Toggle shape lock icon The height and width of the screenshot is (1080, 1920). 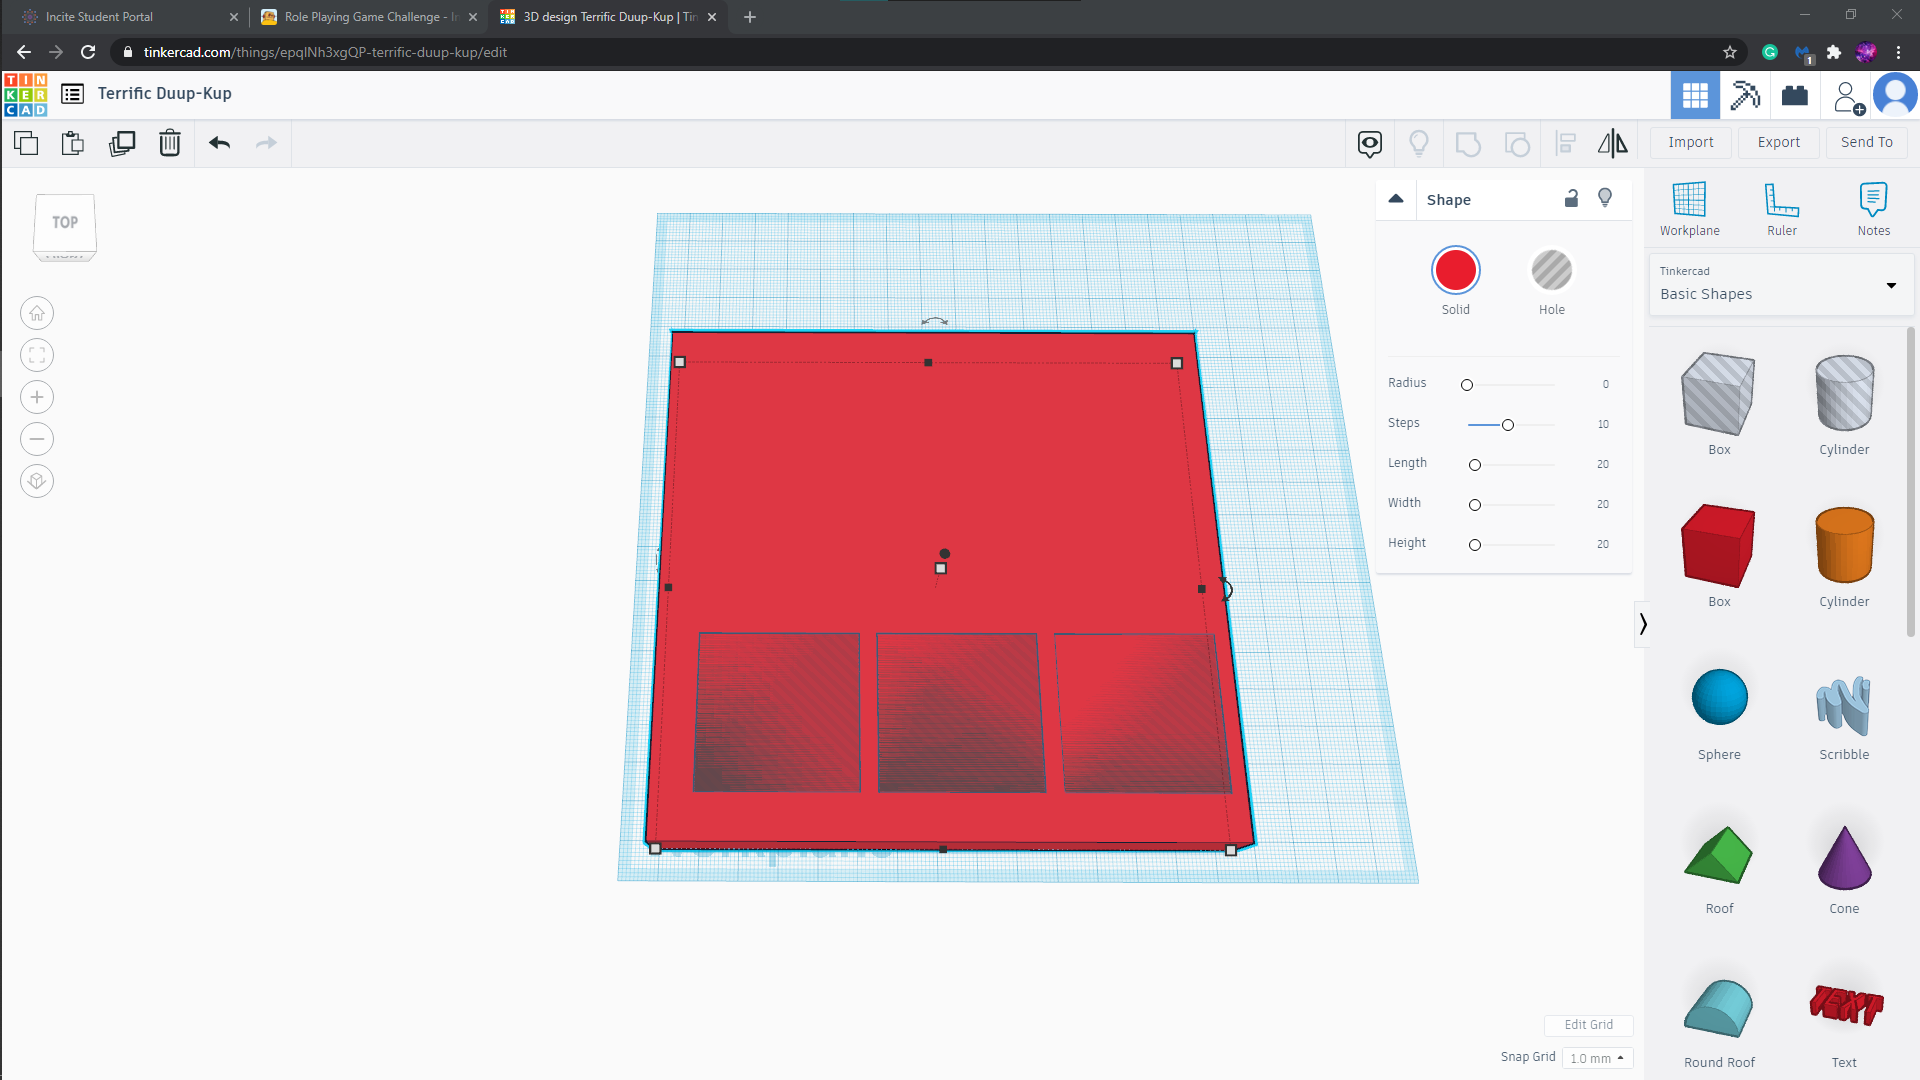1571,198
